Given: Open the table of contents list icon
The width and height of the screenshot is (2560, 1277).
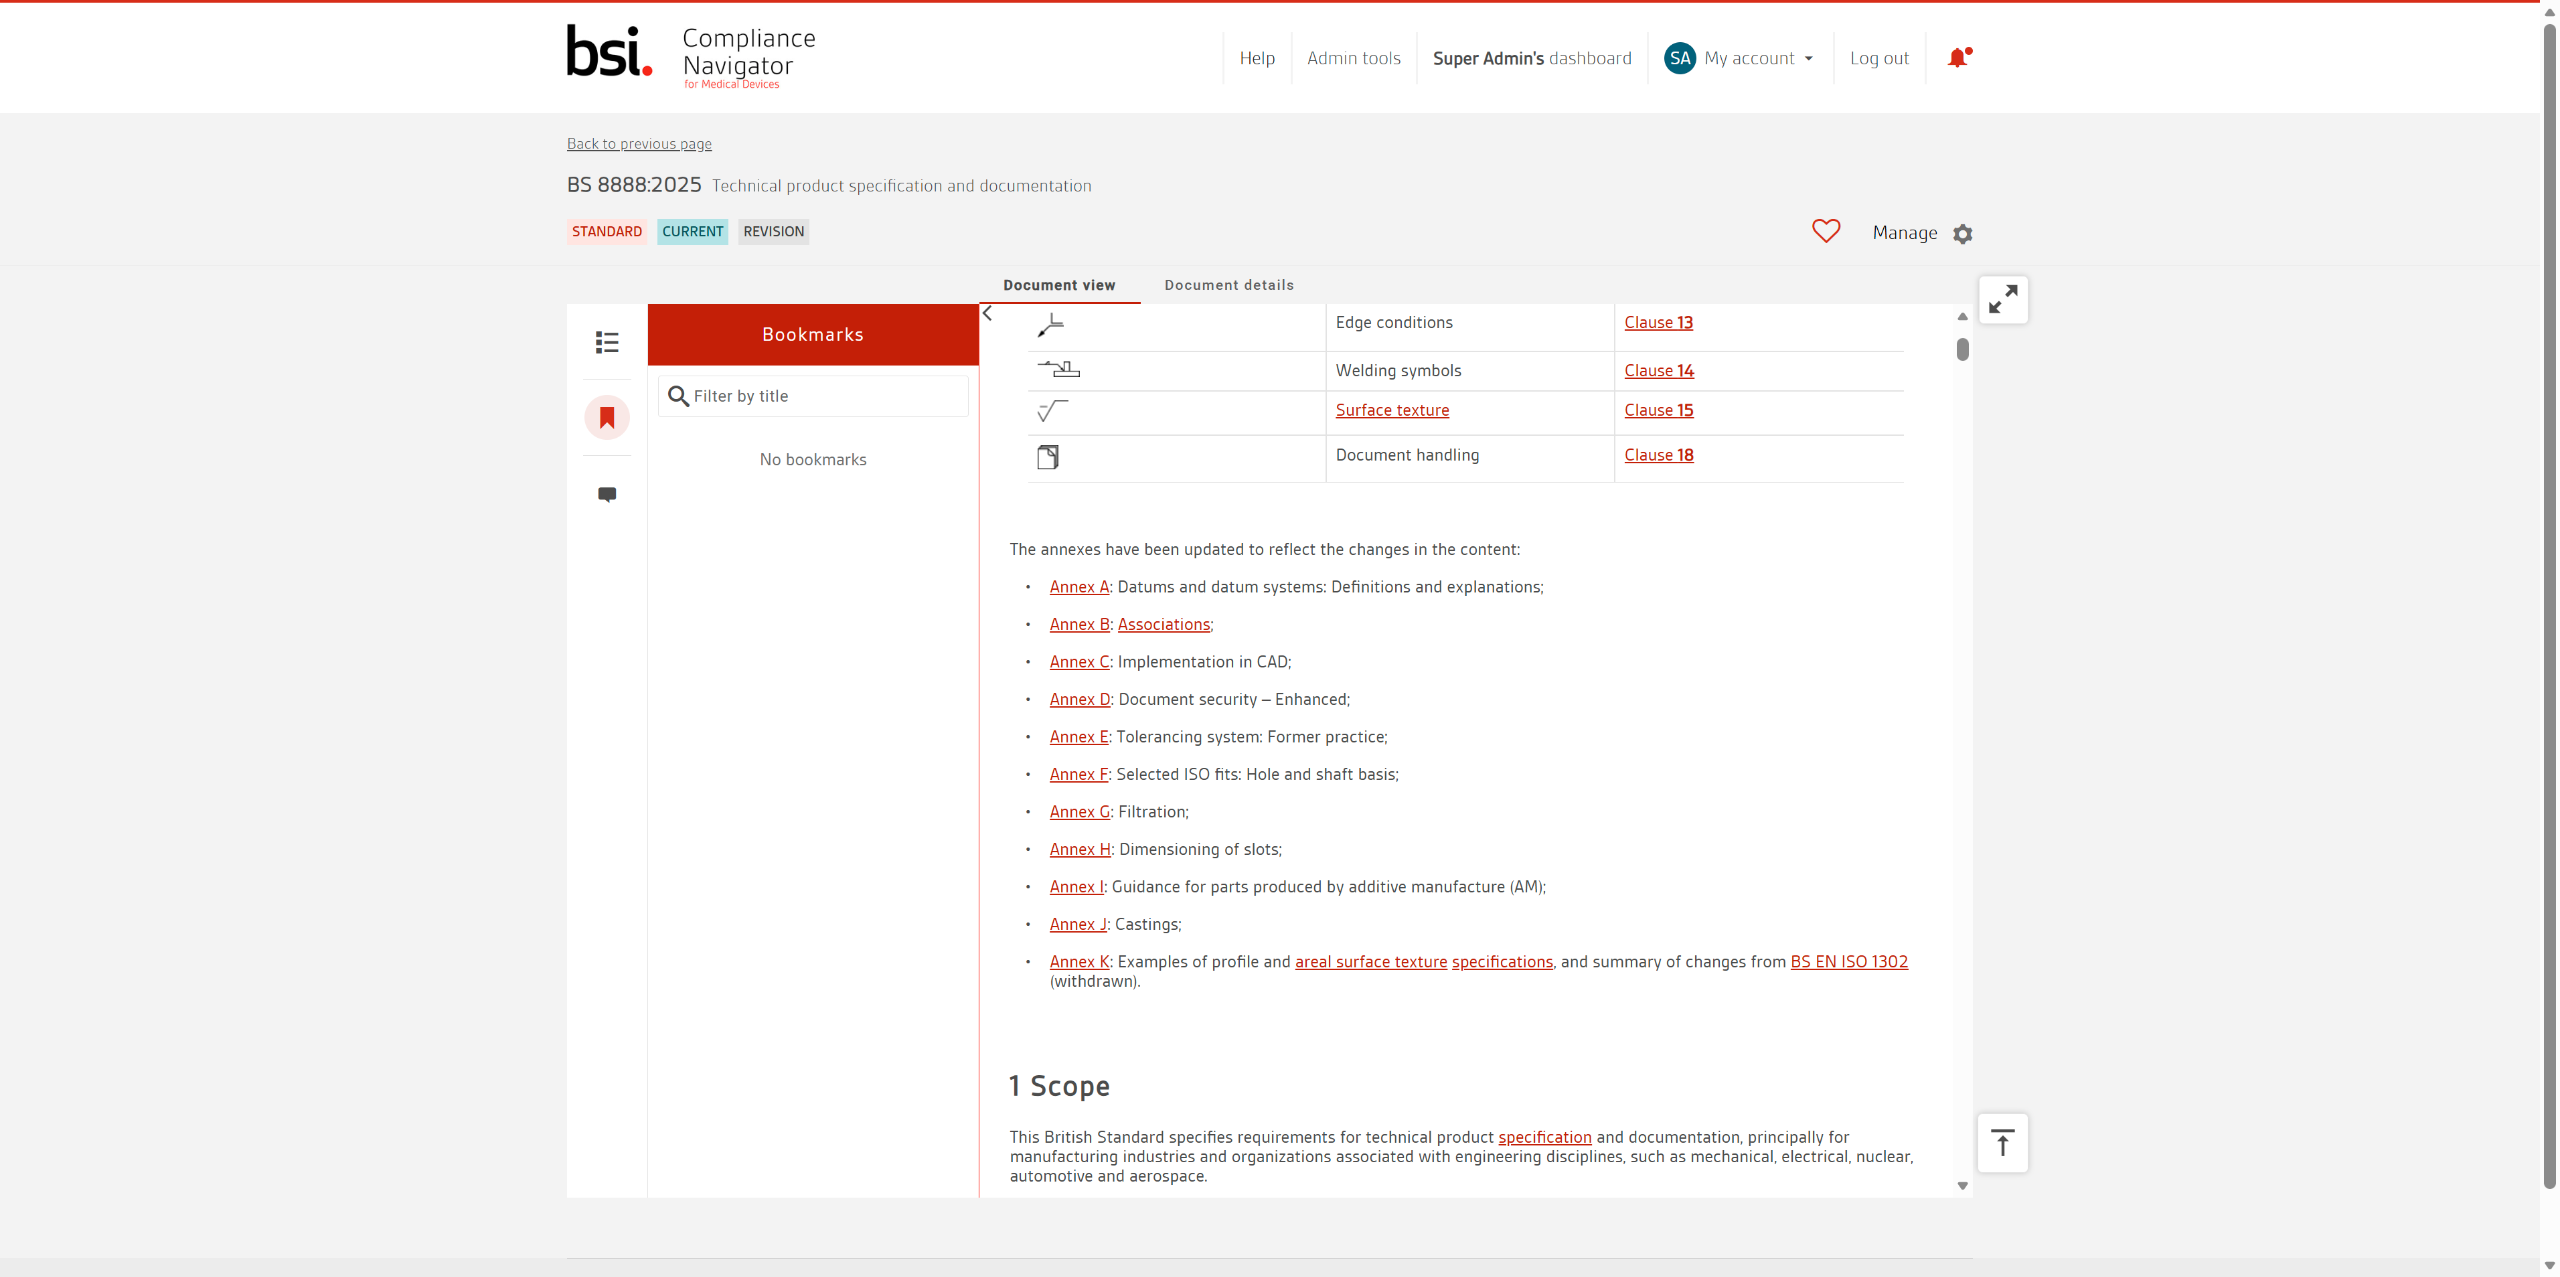Looking at the screenshot, I should click(x=607, y=342).
